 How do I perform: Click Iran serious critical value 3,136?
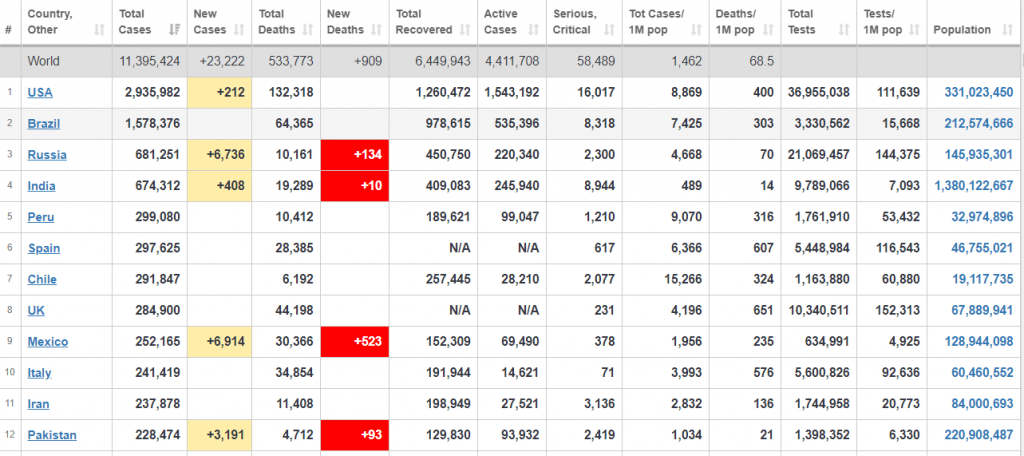coord(598,404)
